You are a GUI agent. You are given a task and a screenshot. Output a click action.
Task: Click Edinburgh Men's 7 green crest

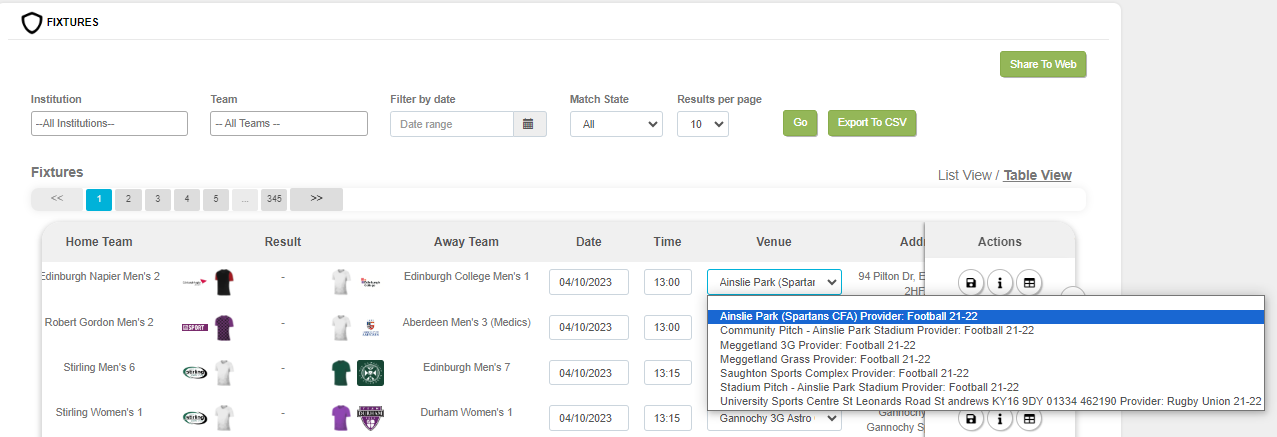point(371,373)
